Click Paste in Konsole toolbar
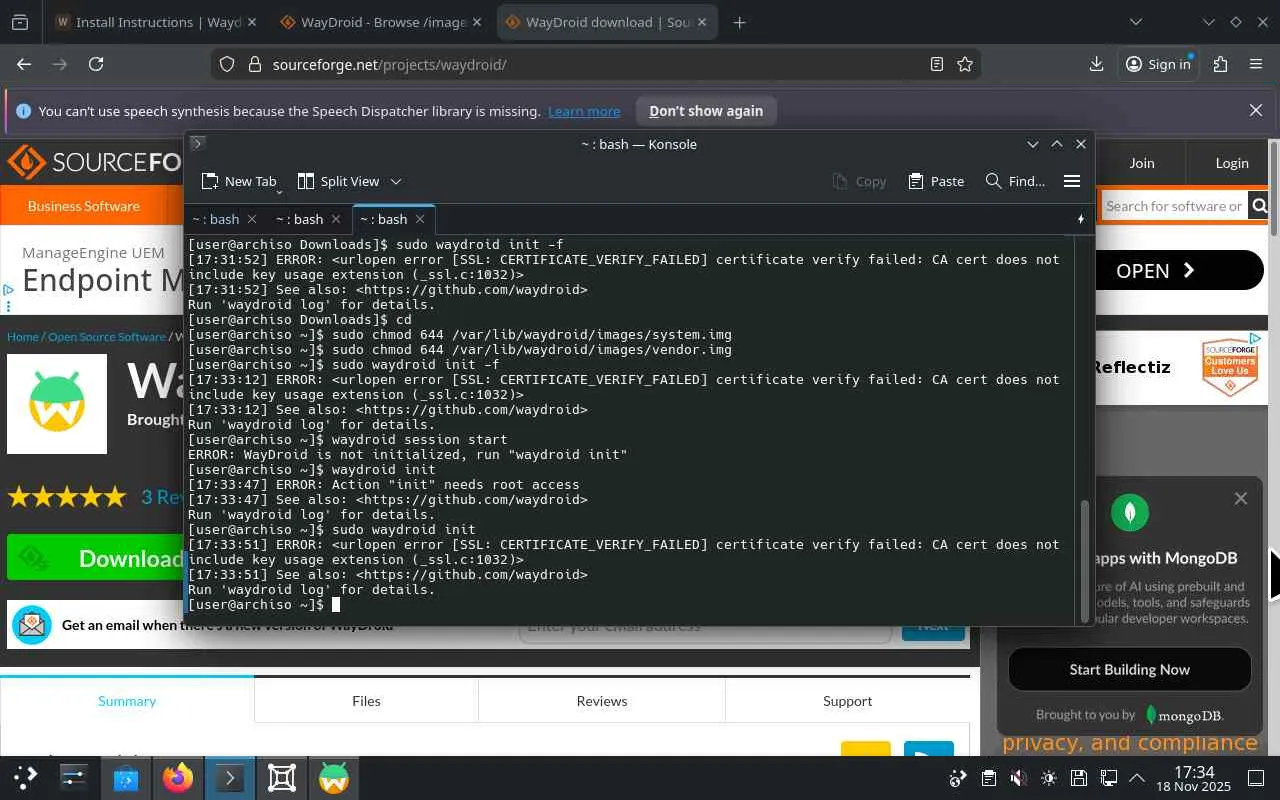The width and height of the screenshot is (1280, 800). pos(936,181)
